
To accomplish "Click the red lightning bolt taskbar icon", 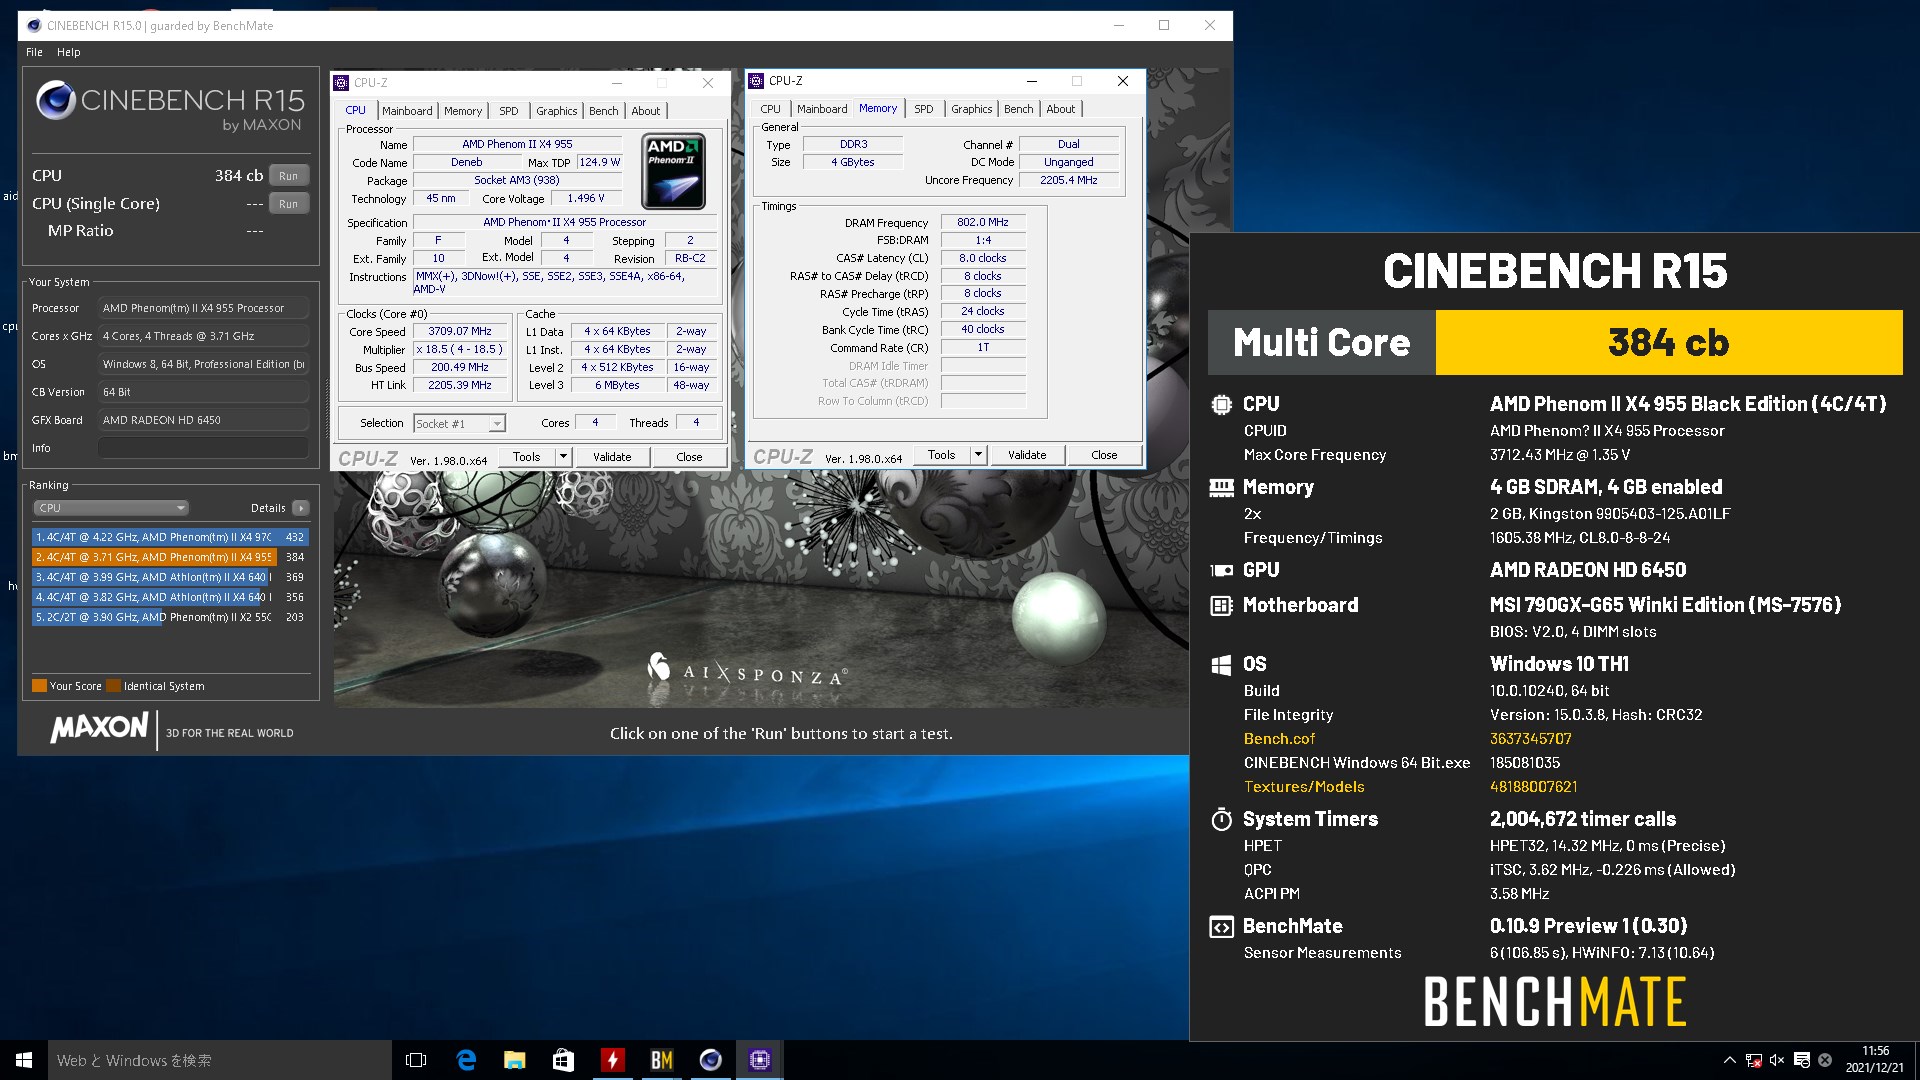I will (613, 1060).
